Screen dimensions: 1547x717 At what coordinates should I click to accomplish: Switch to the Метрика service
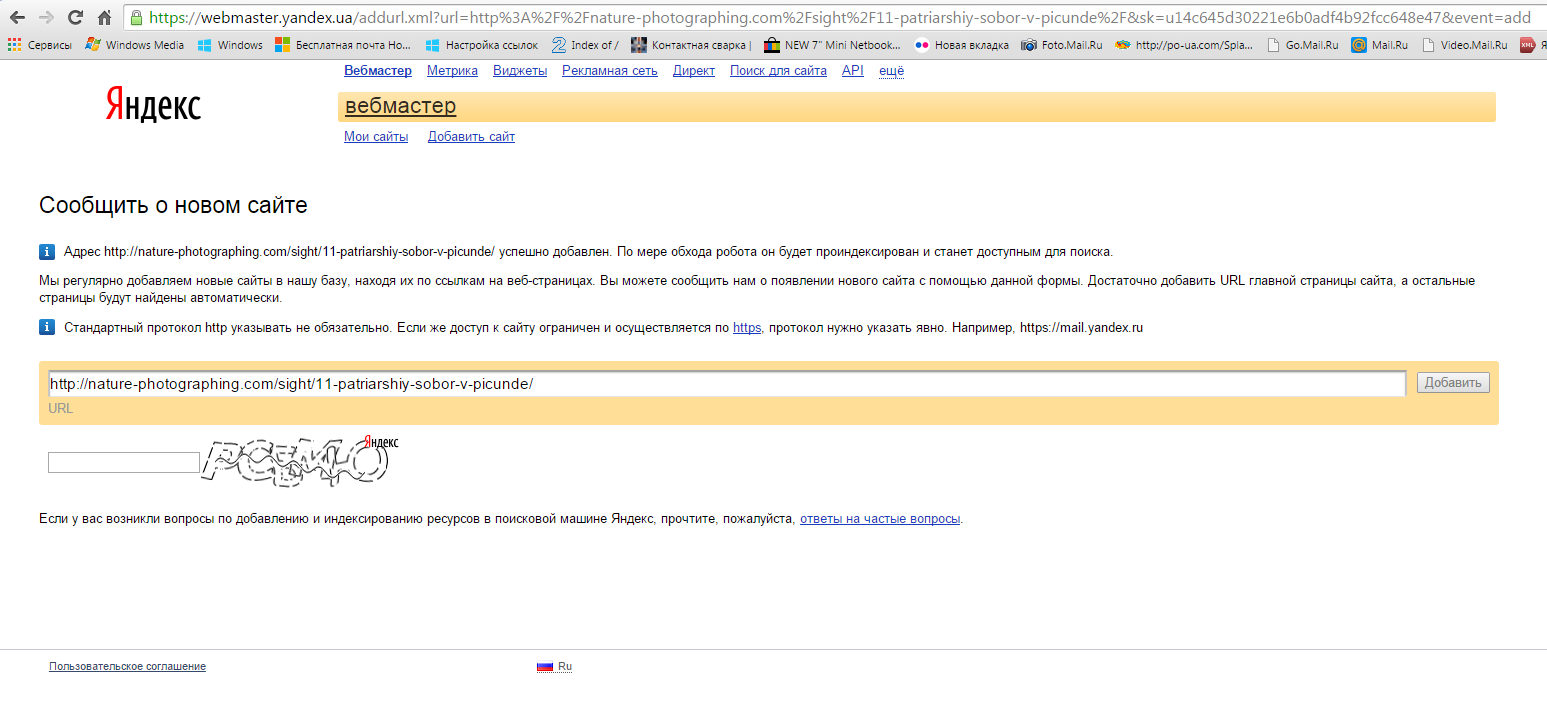pyautogui.click(x=452, y=71)
